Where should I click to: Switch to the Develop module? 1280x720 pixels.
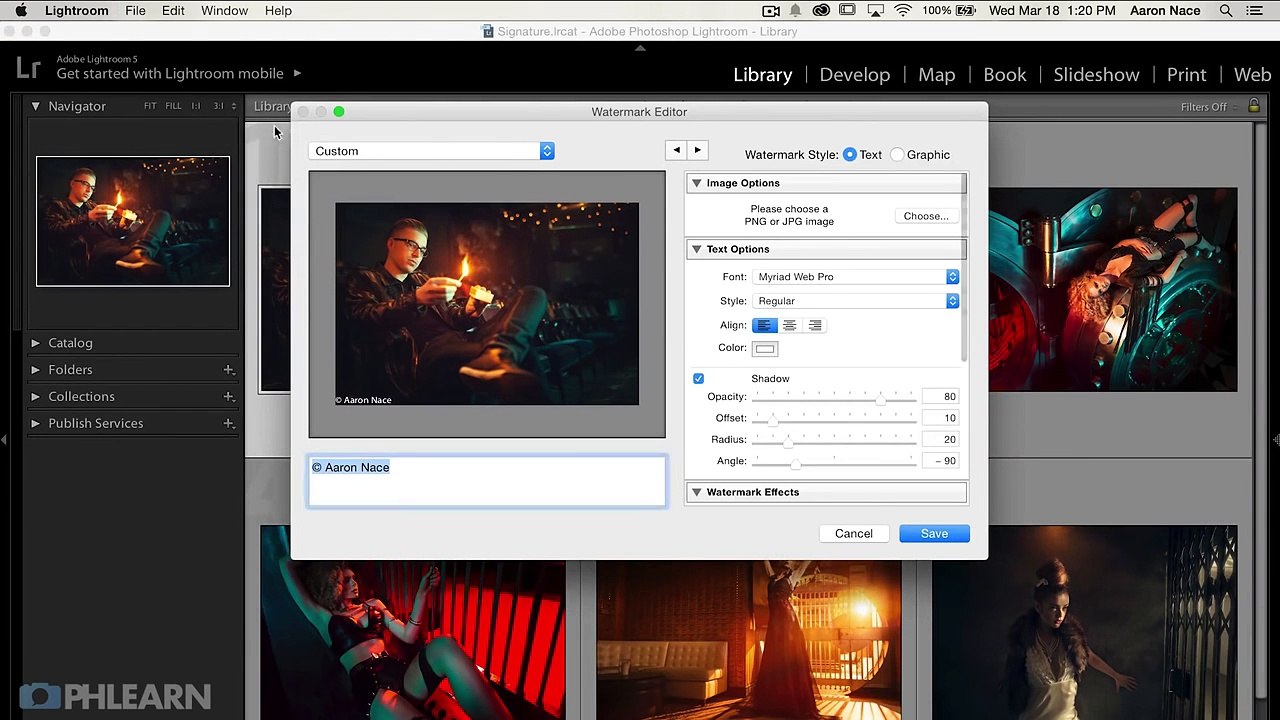click(855, 75)
